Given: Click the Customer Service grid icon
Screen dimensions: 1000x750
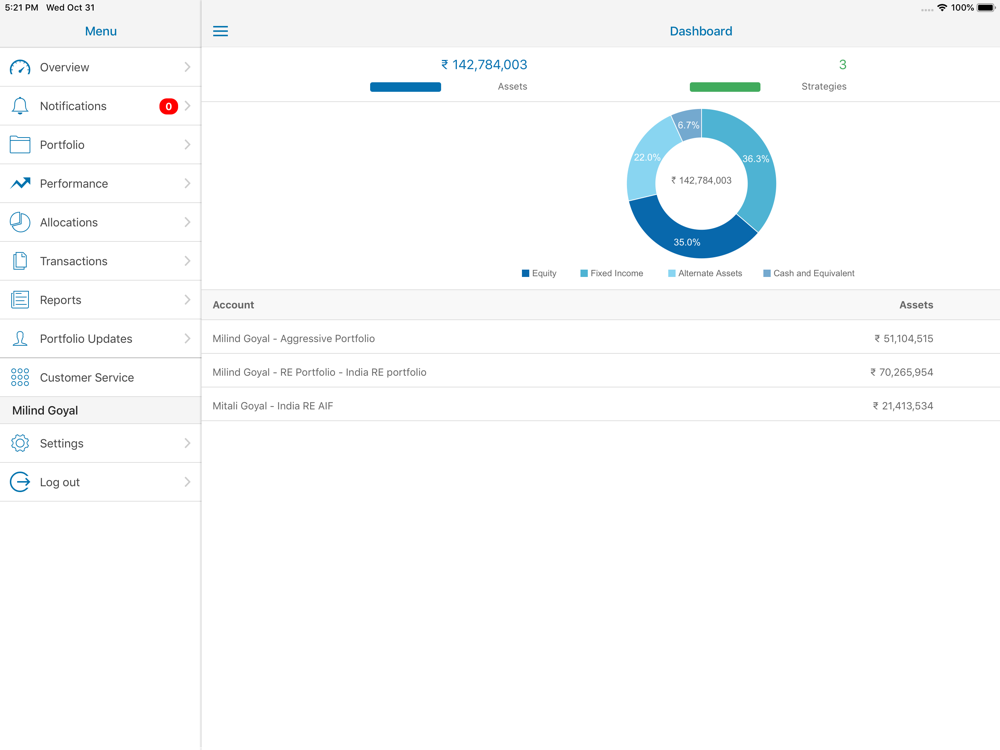Looking at the screenshot, I should pyautogui.click(x=20, y=378).
